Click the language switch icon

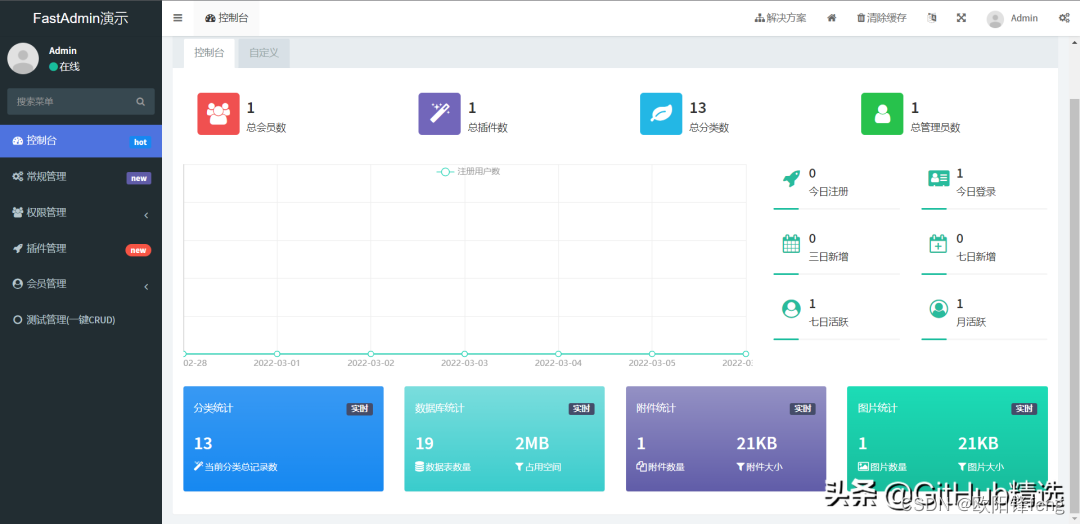[932, 18]
